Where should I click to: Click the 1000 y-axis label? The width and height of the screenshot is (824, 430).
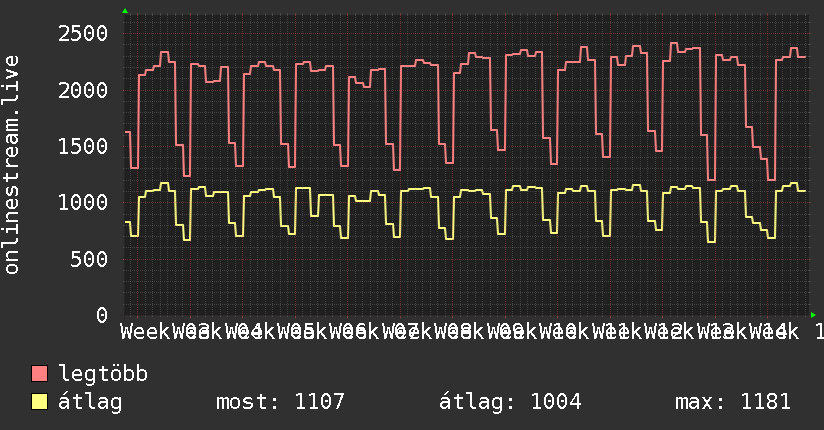pos(83,203)
